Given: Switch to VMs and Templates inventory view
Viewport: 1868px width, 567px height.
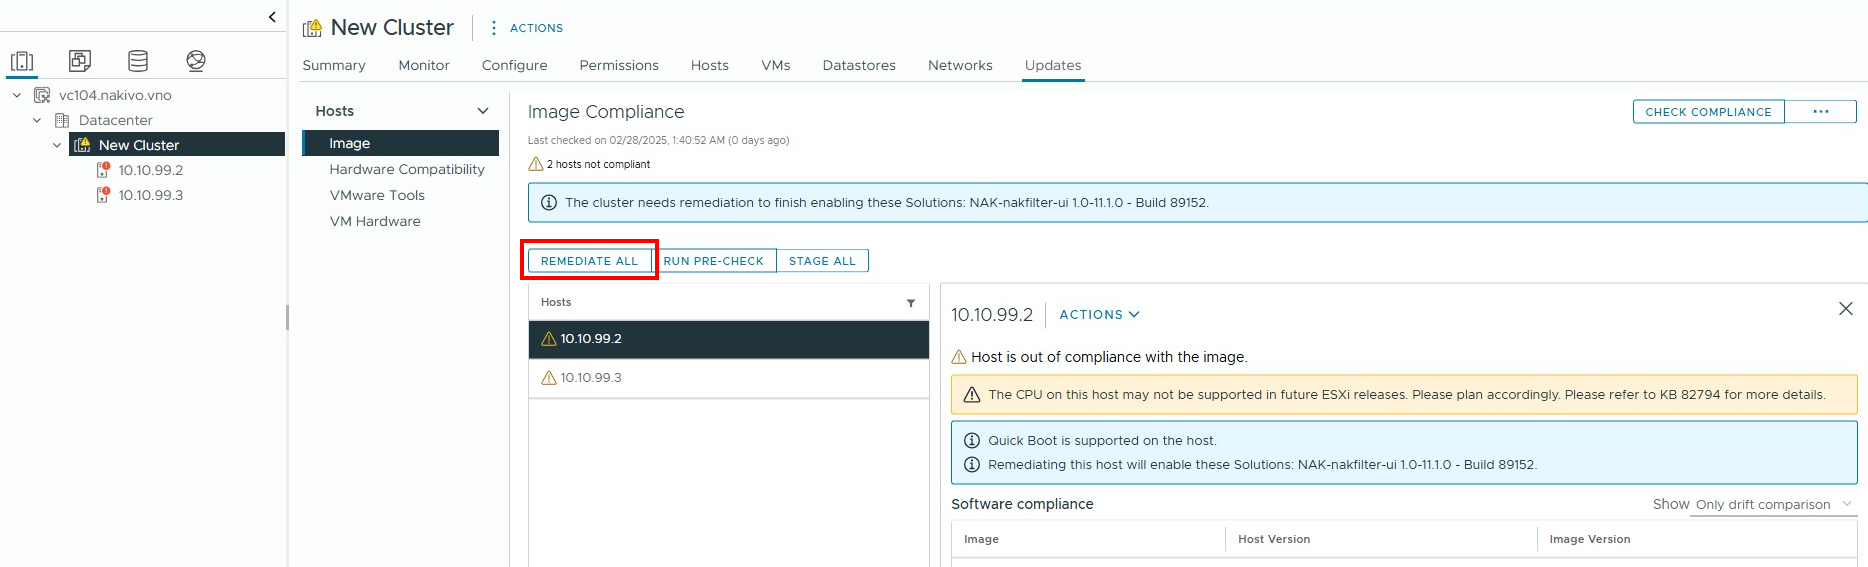Looking at the screenshot, I should pyautogui.click(x=80, y=61).
